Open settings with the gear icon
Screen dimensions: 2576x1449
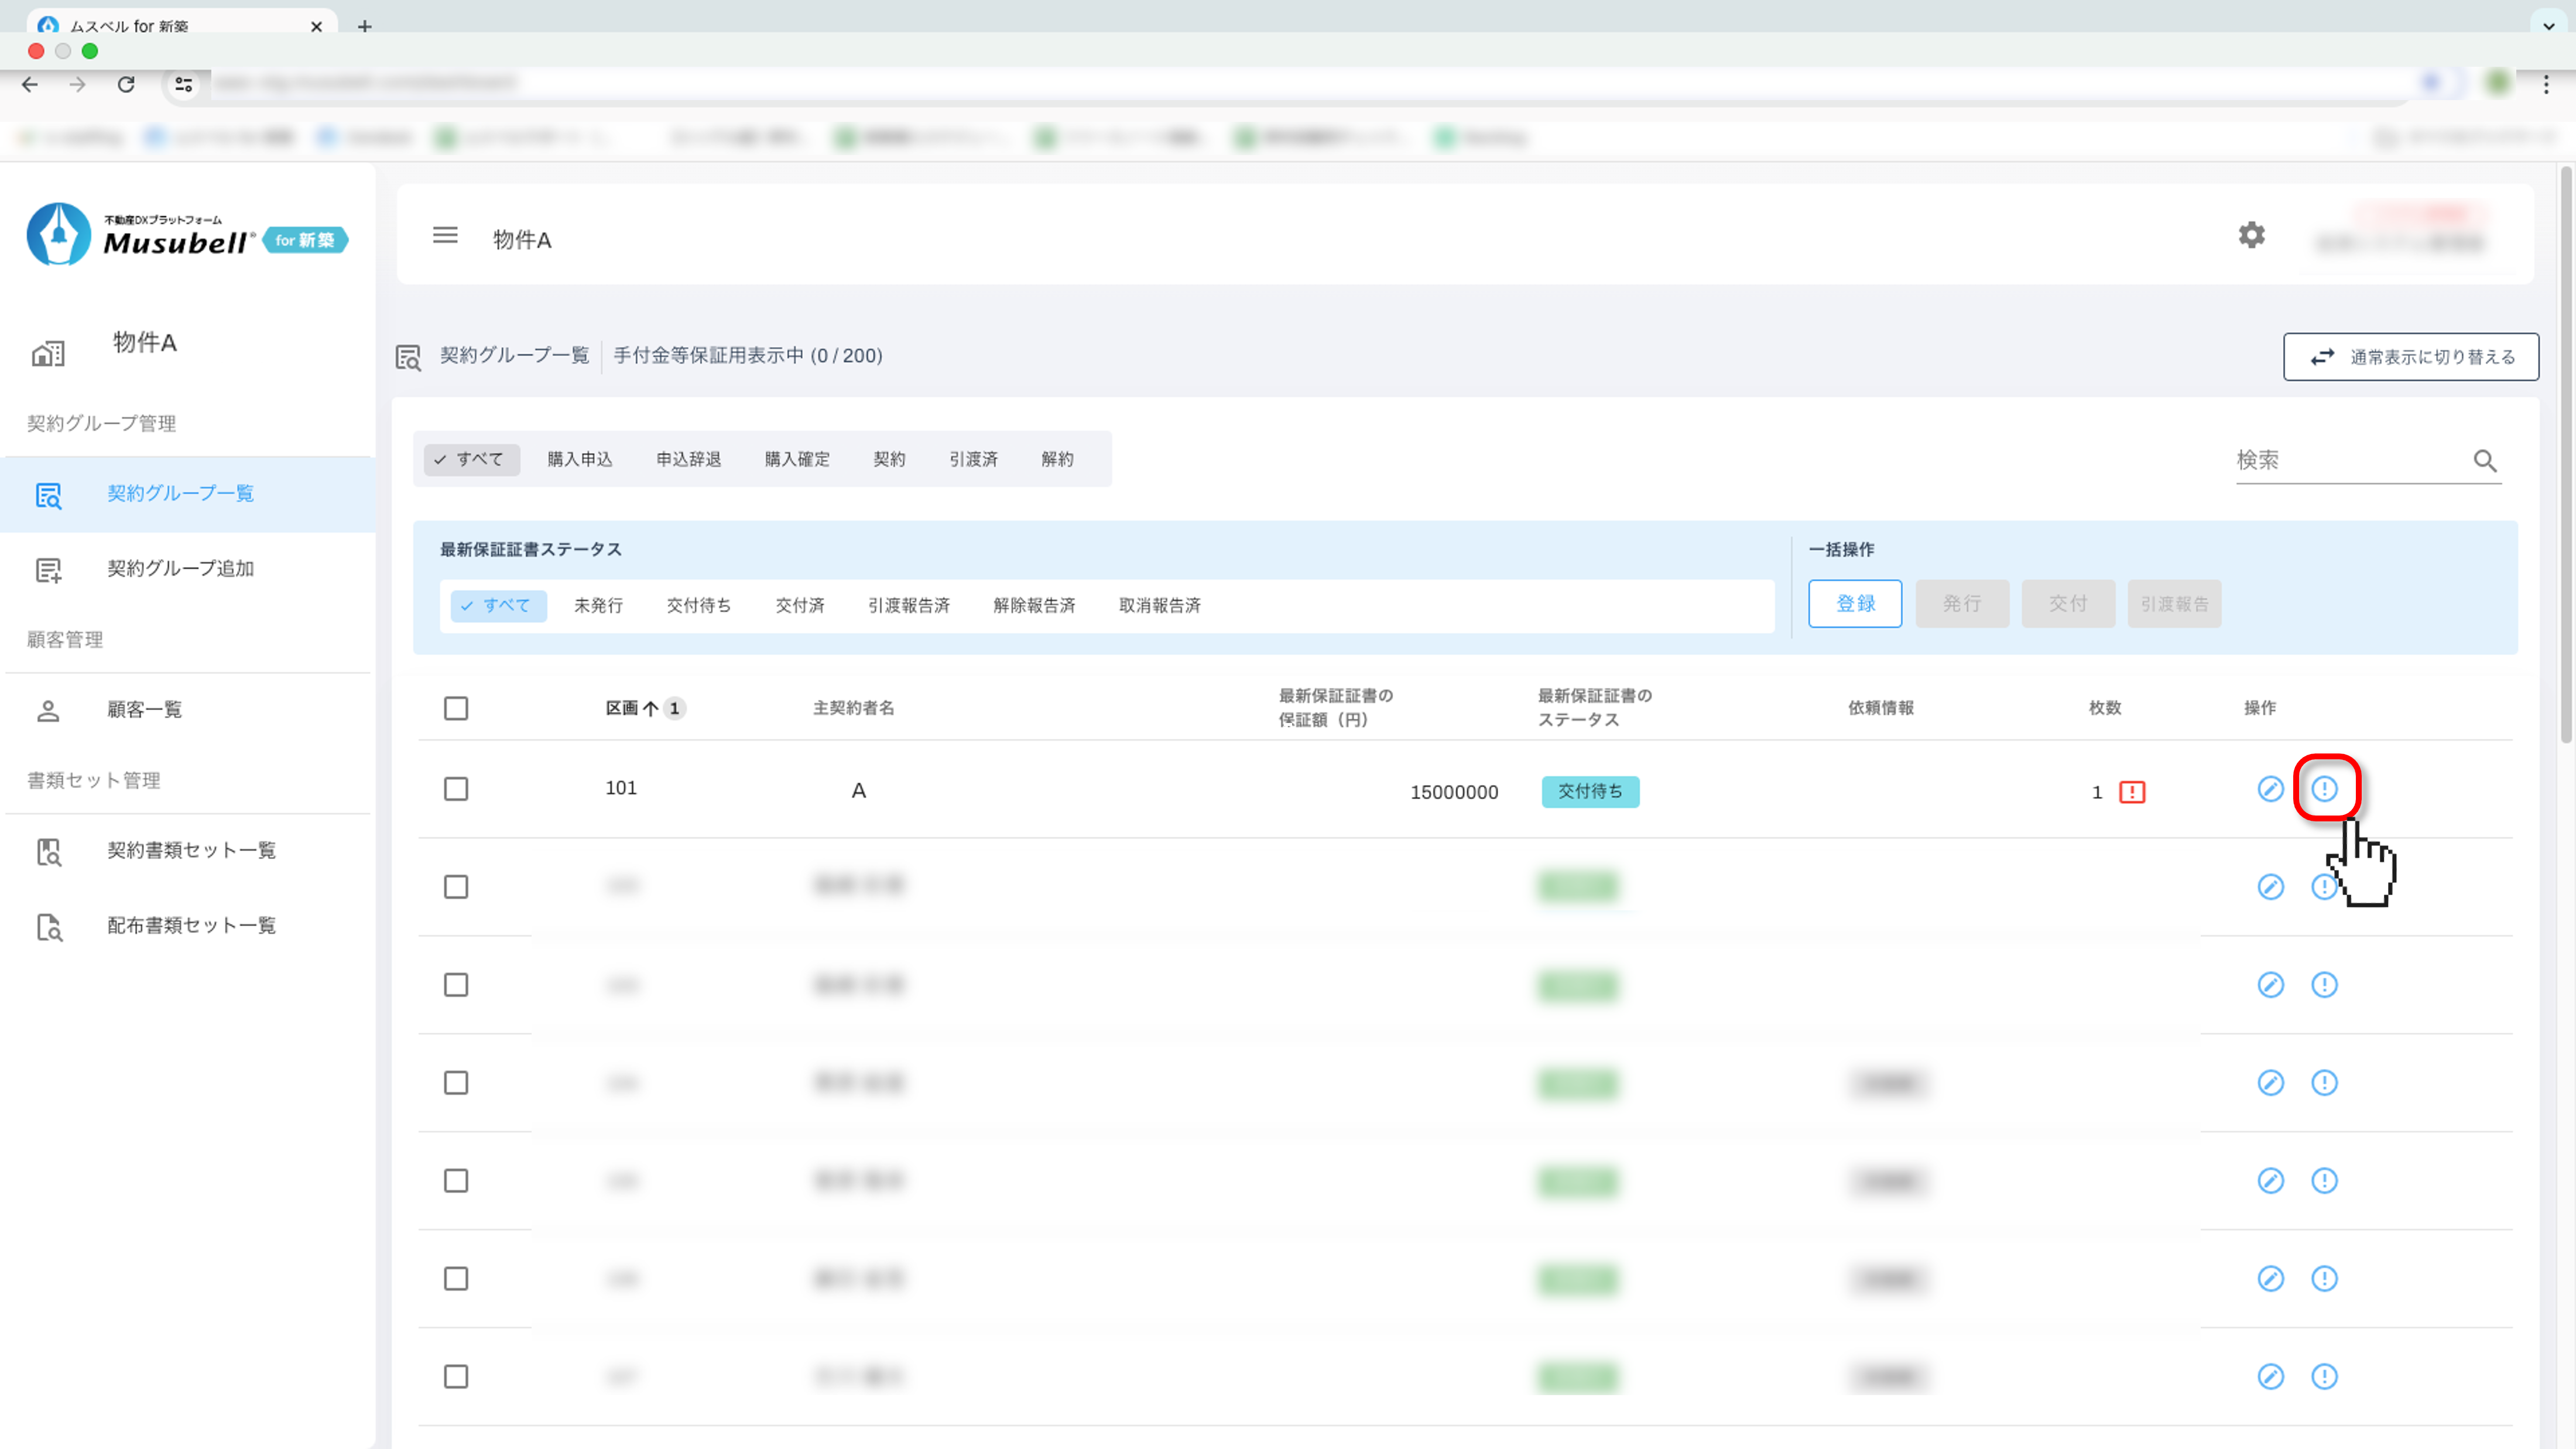click(x=2251, y=236)
